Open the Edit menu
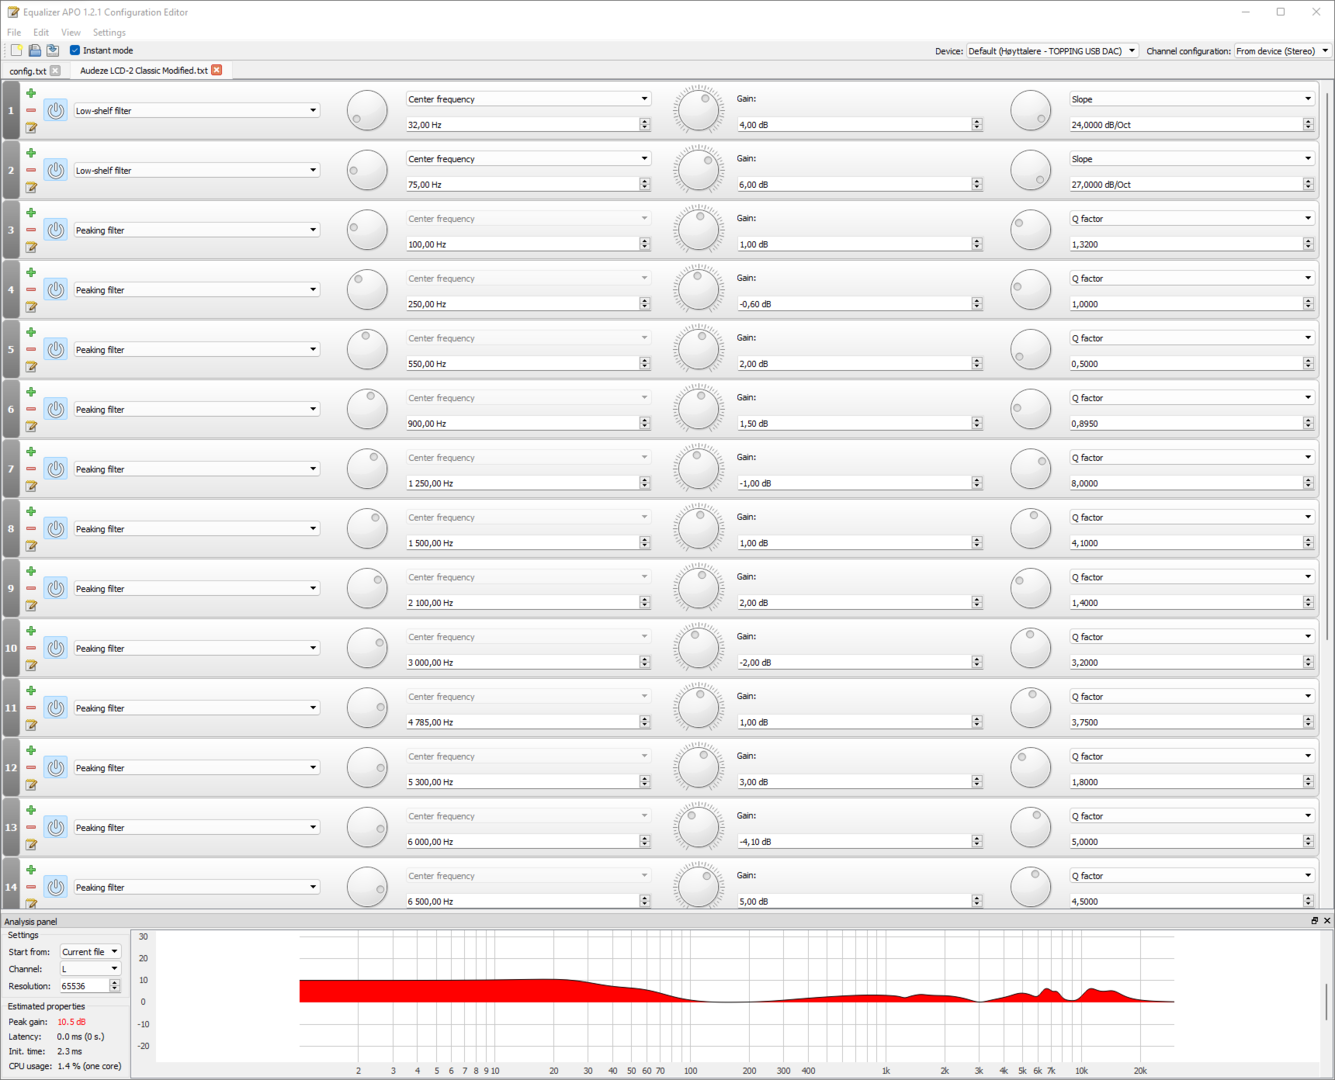 coord(41,32)
